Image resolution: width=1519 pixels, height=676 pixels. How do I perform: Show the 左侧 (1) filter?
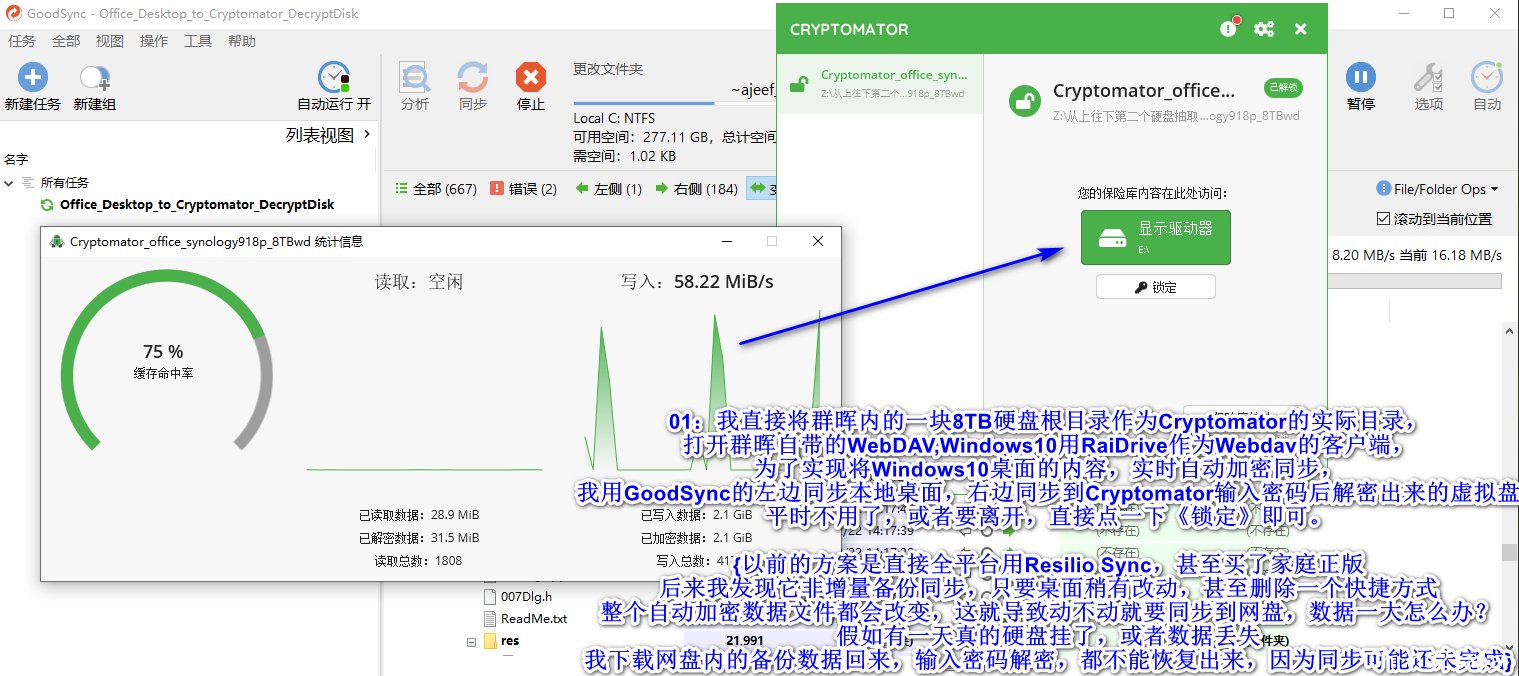(x=609, y=188)
